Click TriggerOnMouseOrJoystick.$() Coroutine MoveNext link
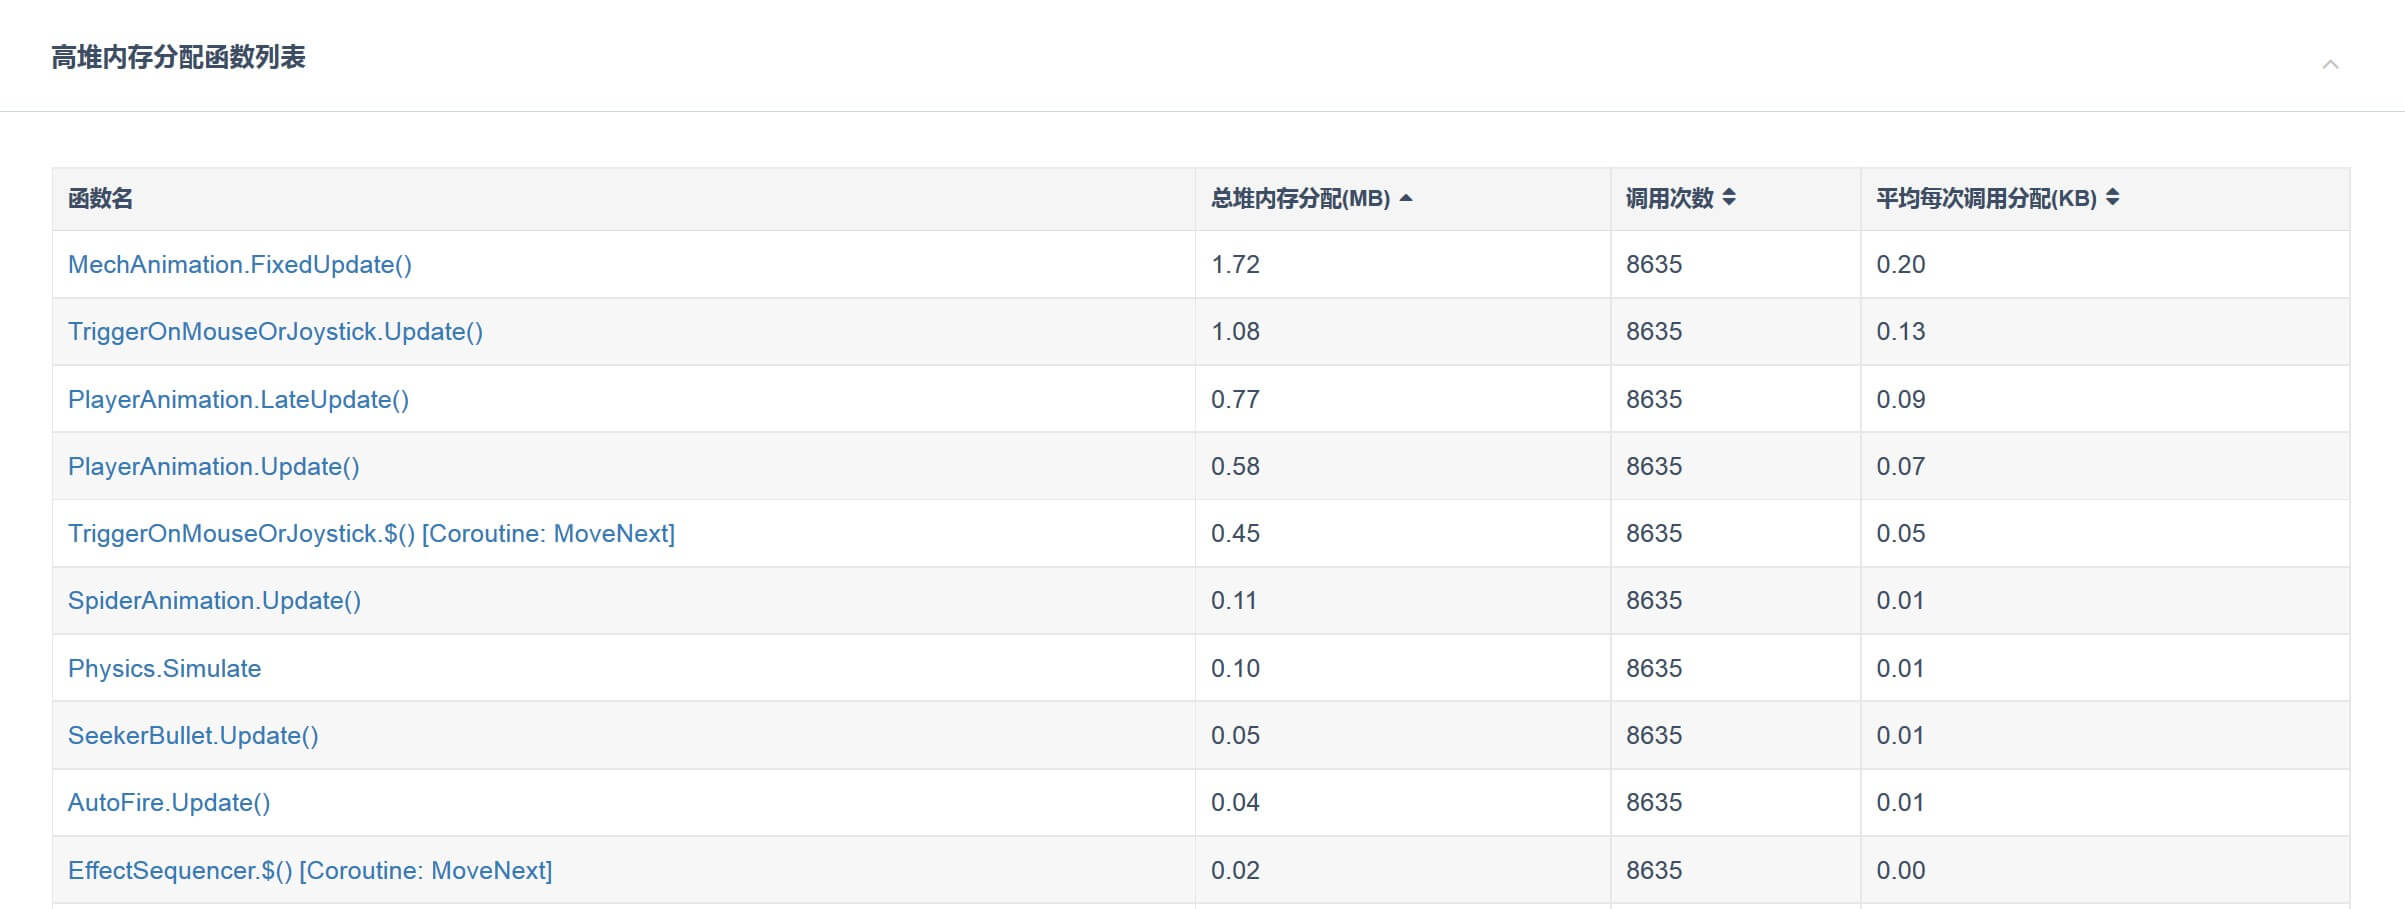2405x909 pixels. [x=371, y=534]
